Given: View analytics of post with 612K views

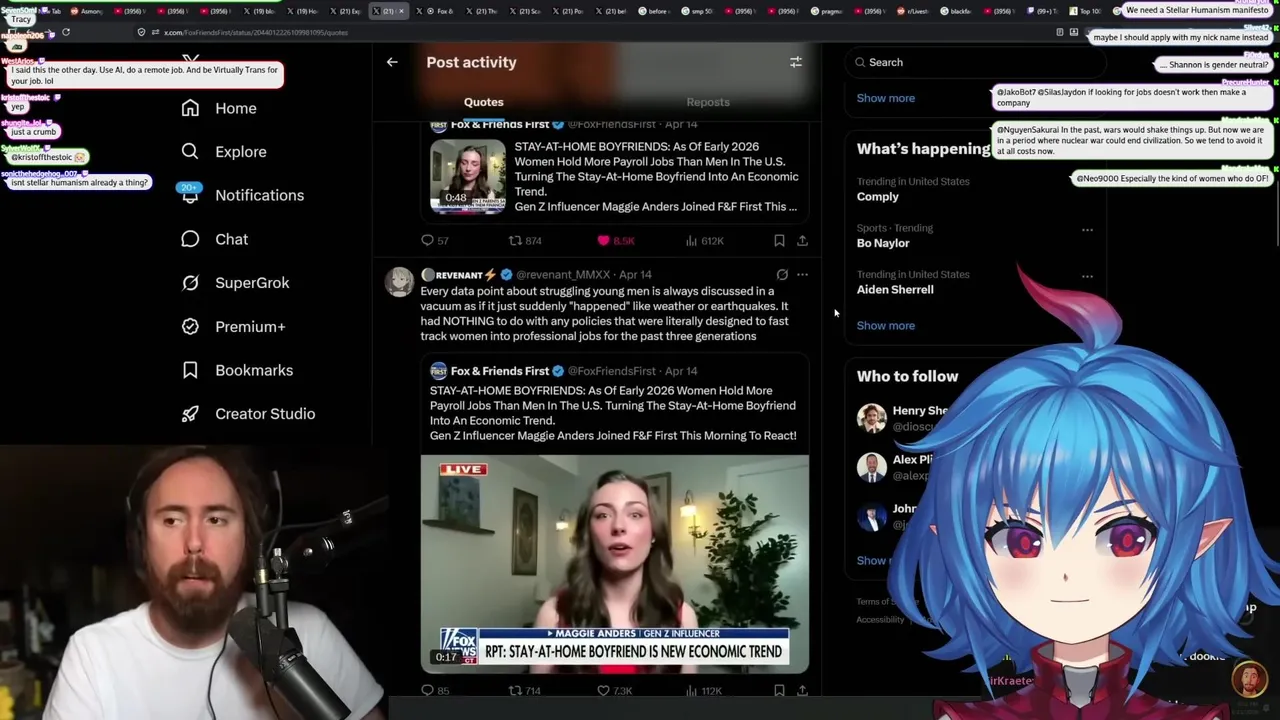Looking at the screenshot, I should (x=704, y=241).
